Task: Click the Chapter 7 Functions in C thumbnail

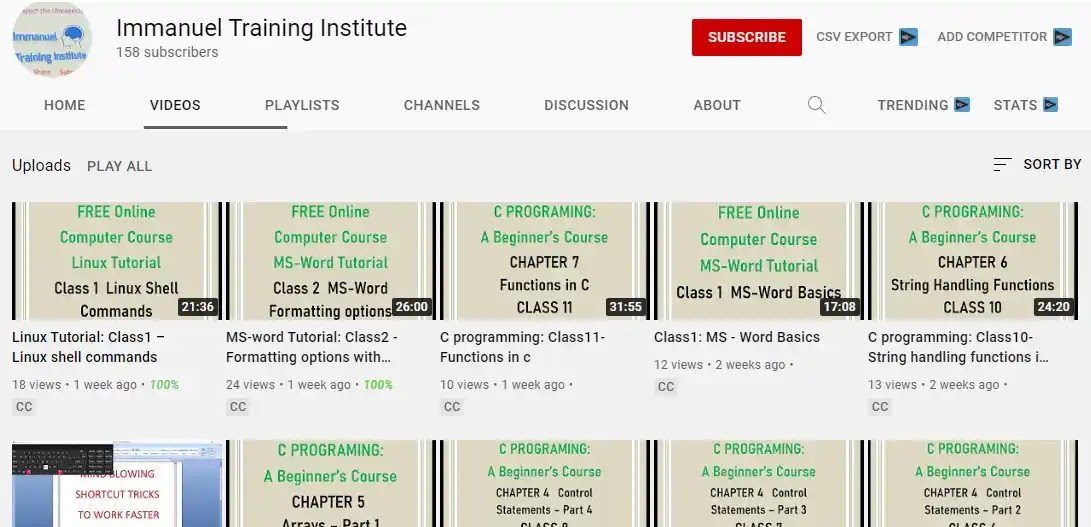Action: [x=545, y=261]
